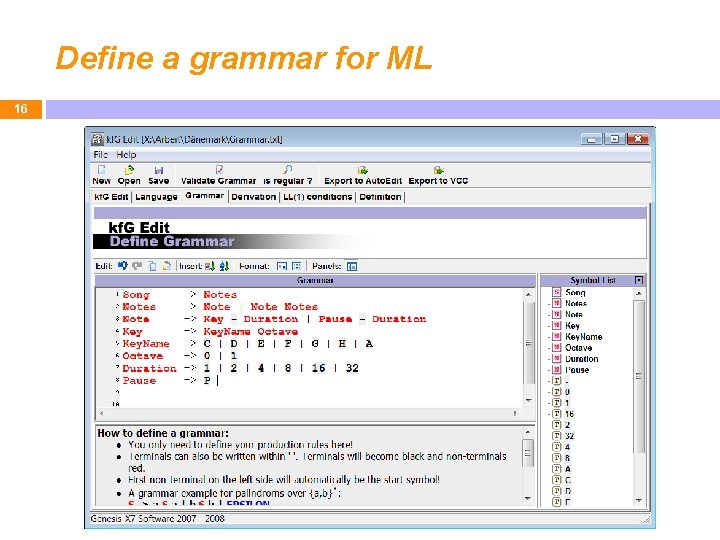Click the T icon beside terminal 32
Screen dimensions: 720x540
click(557, 436)
